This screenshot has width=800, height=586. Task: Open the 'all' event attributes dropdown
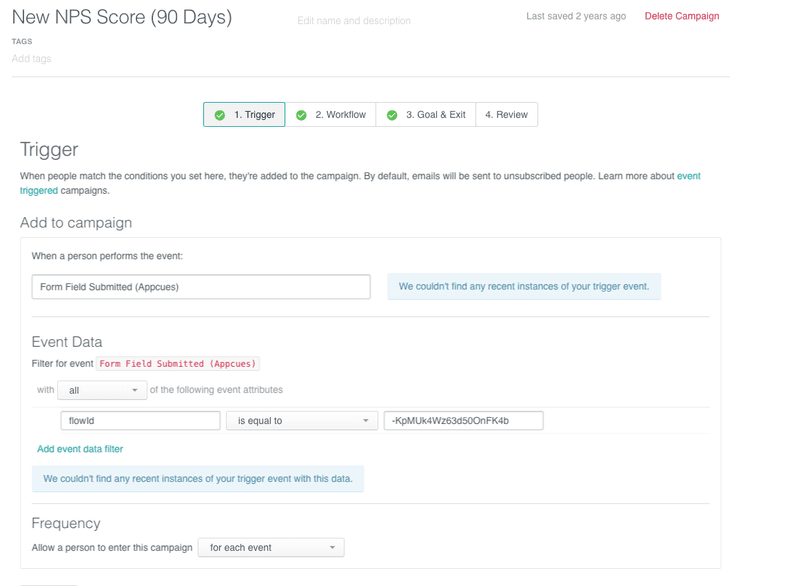tap(102, 390)
